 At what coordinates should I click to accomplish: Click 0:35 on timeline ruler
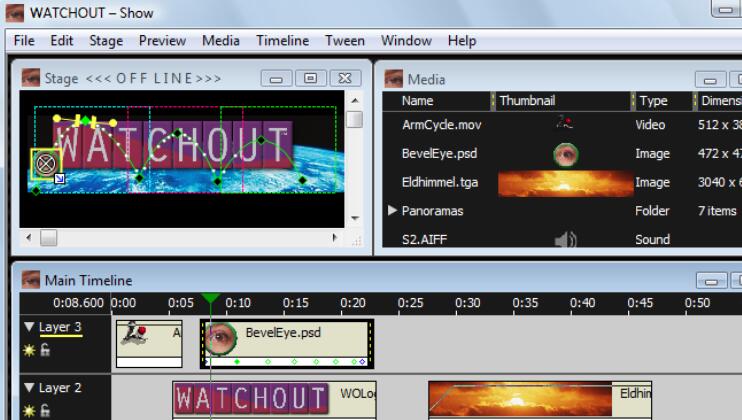tap(525, 303)
